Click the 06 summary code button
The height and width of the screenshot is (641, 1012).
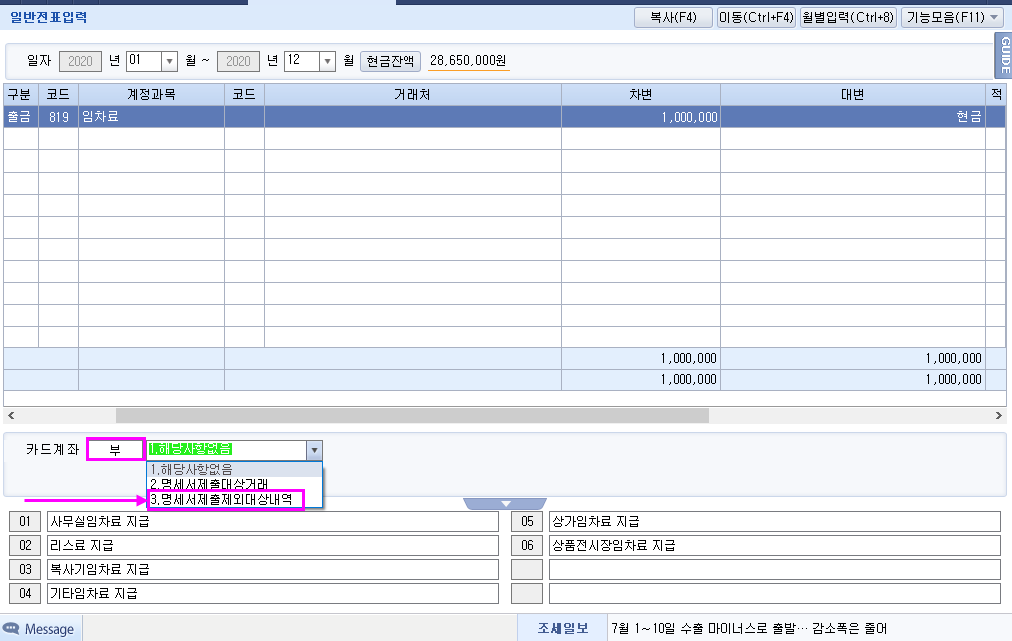527,545
